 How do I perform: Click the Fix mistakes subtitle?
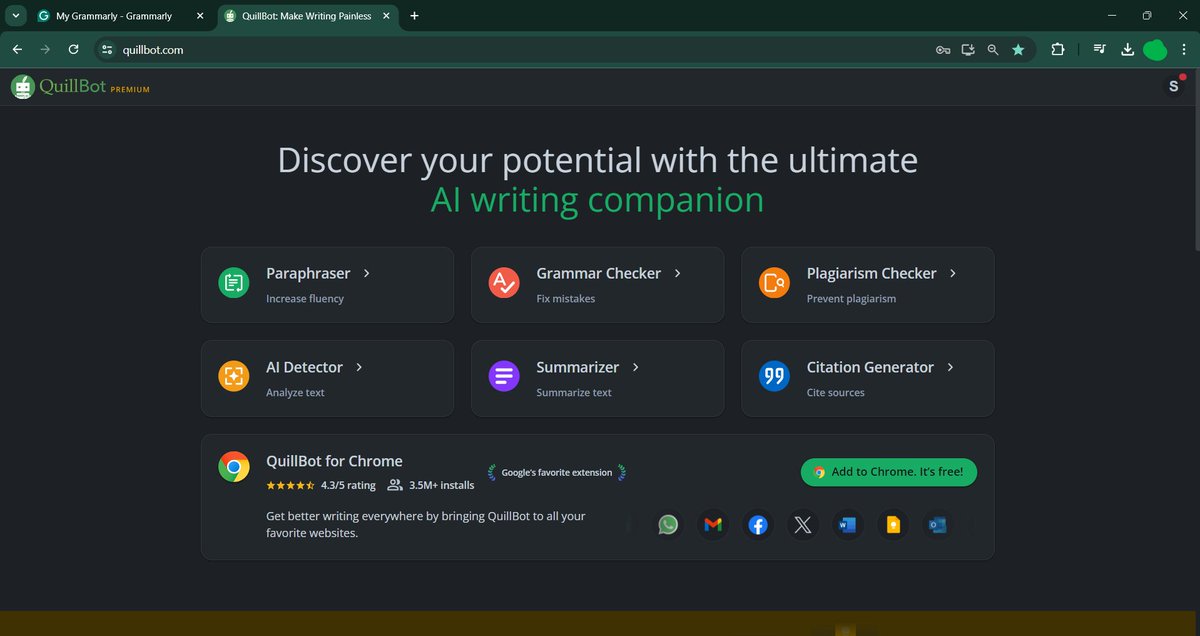pos(565,298)
